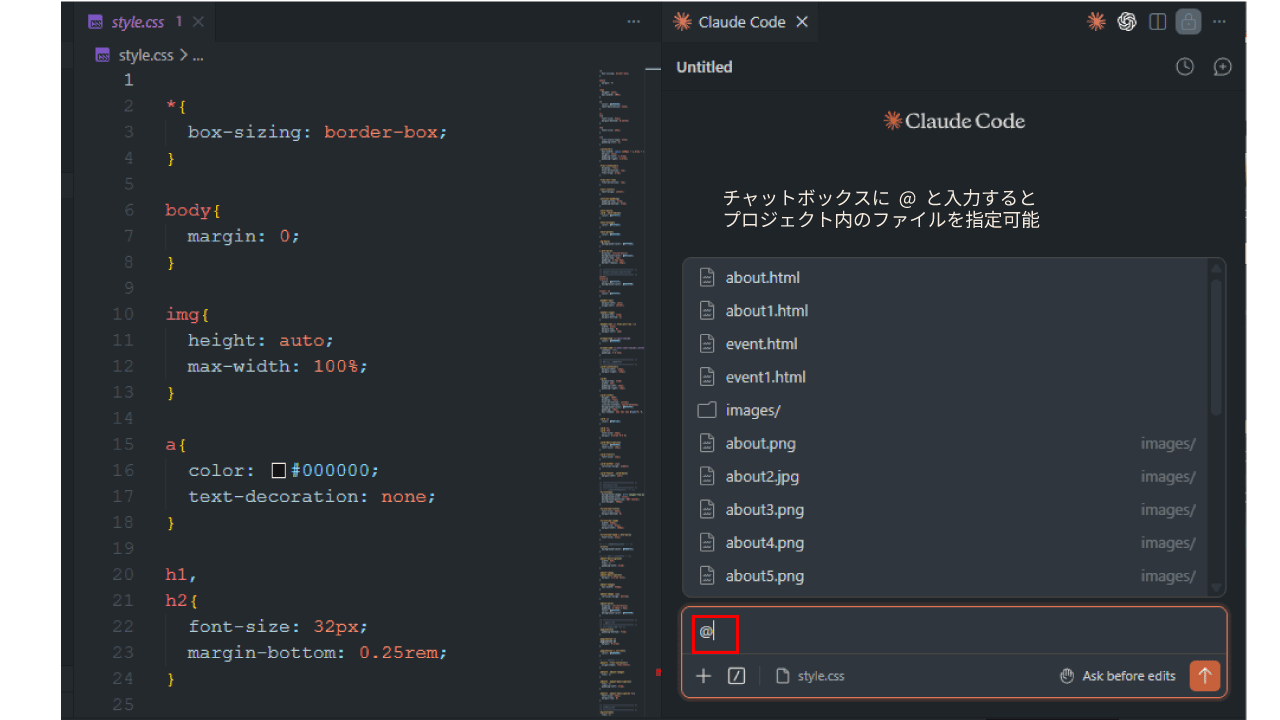
Task: Toggle the lock icon in top toolbar
Action: (x=1188, y=22)
